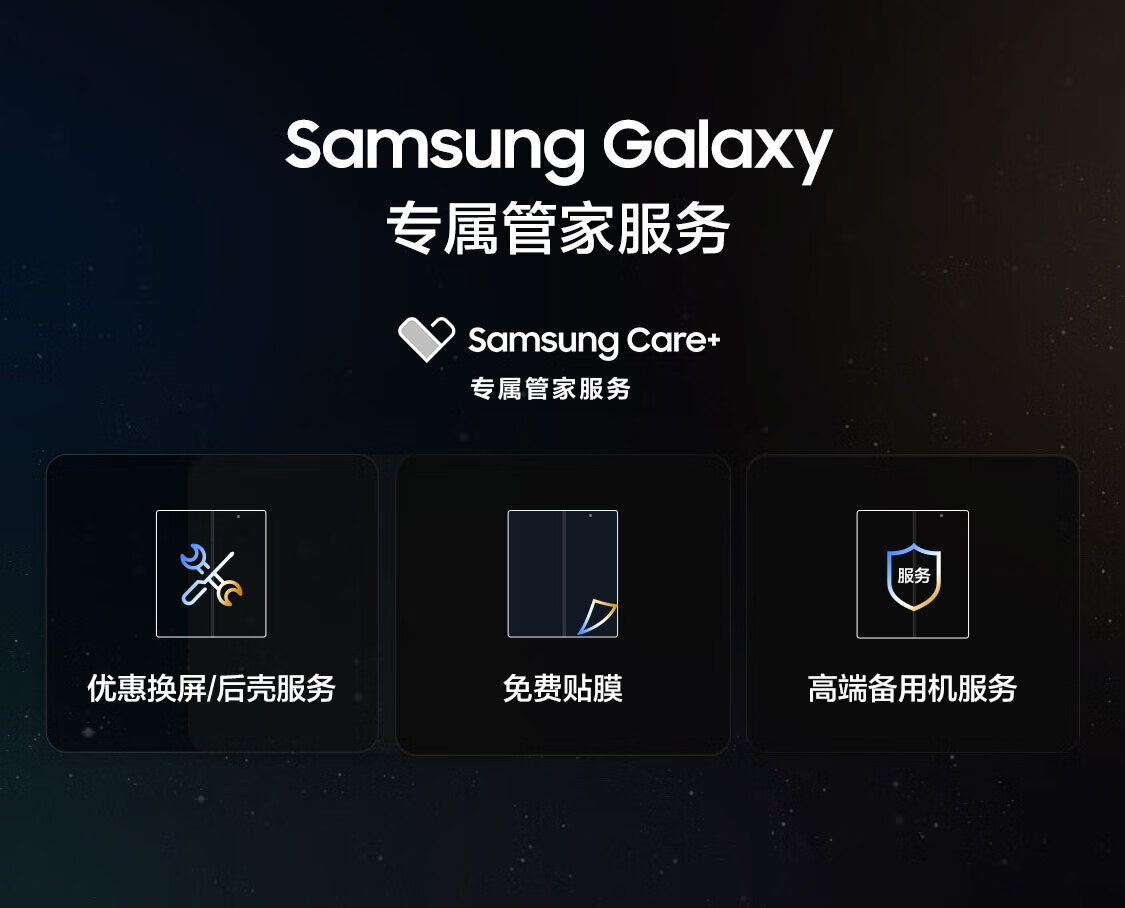1125x908 pixels.
Task: Tap the shield icon marked 服务
Action: tap(913, 577)
